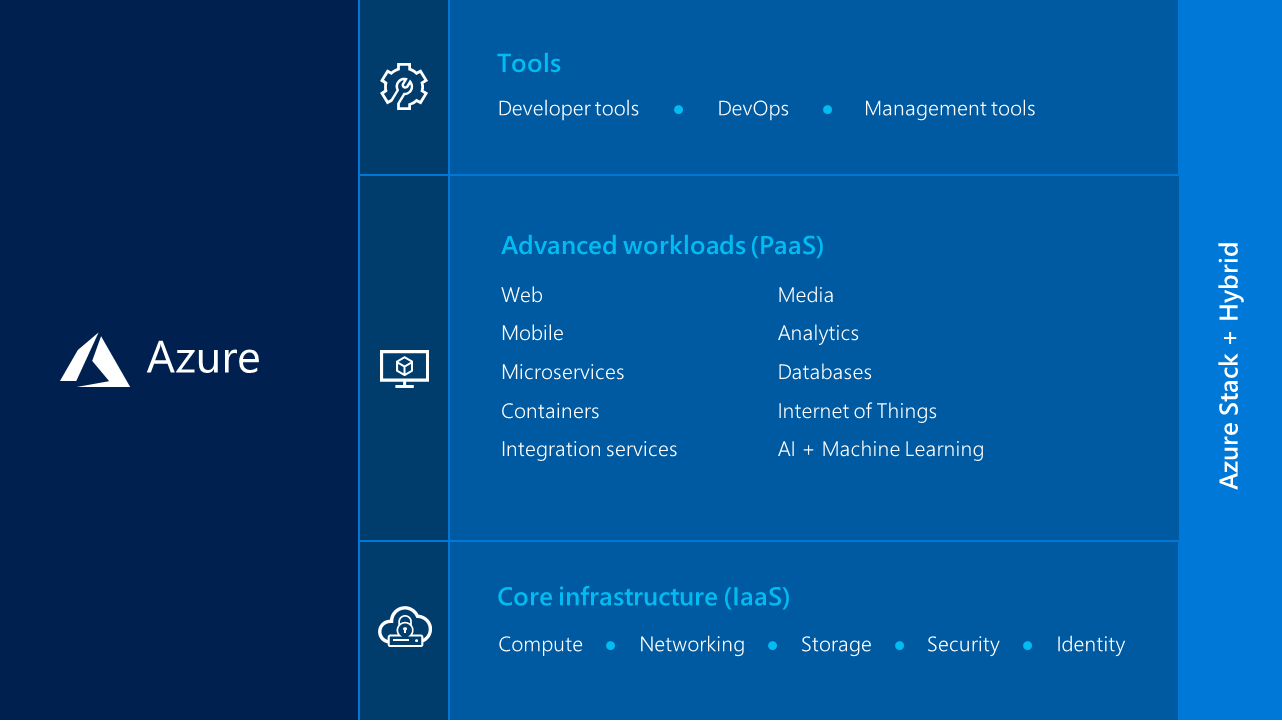Select the Storage label
1282x721 pixels.
click(x=836, y=645)
